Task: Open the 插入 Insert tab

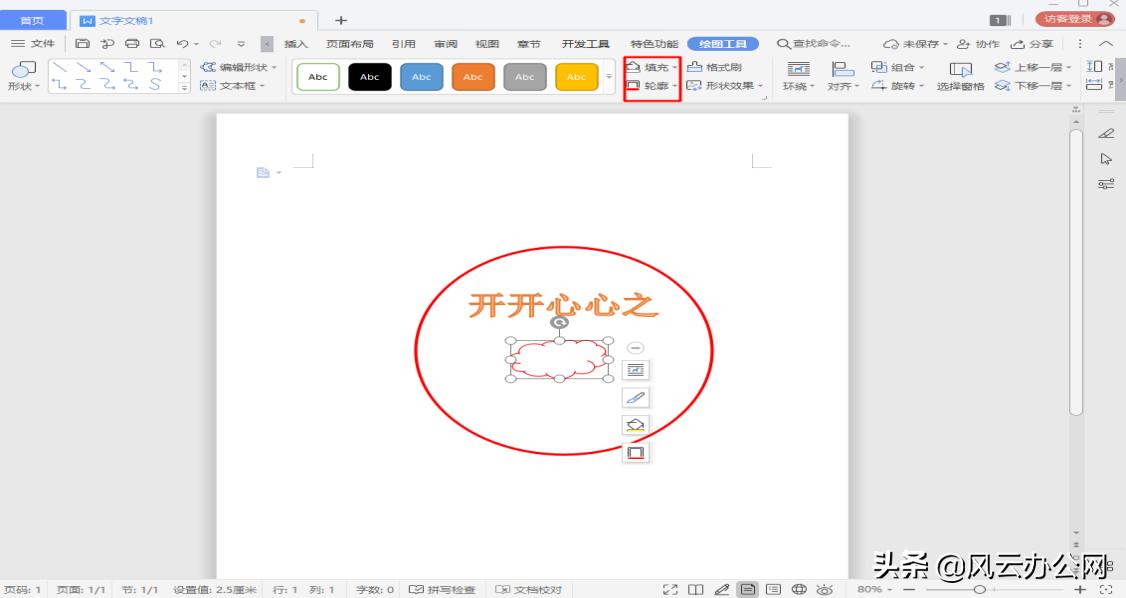Action: [296, 44]
